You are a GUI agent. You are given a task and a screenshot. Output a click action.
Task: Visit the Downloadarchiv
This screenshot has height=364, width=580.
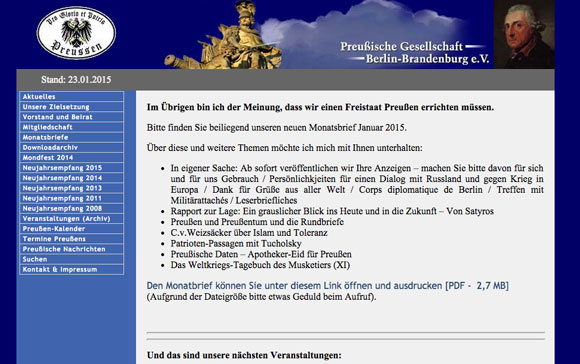[x=72, y=148]
